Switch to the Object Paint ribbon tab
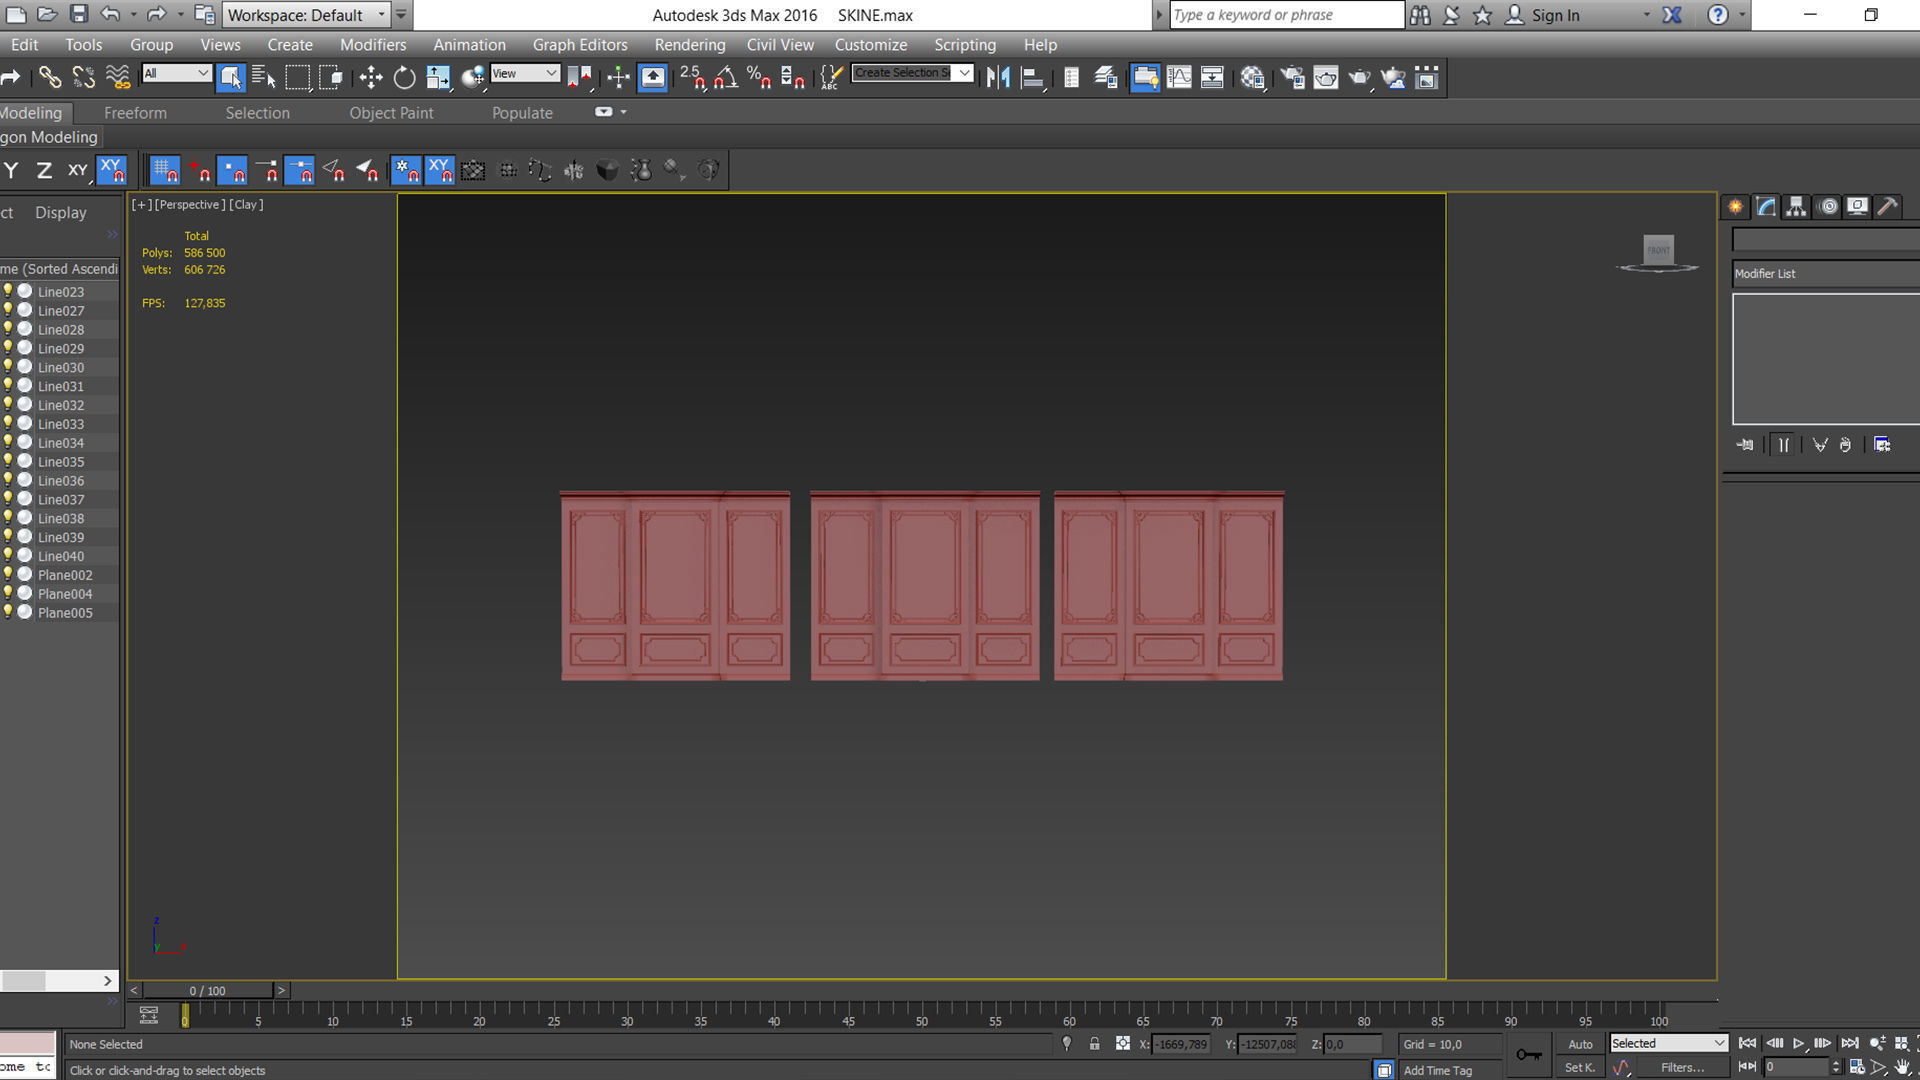The height and width of the screenshot is (1080, 1920). pyautogui.click(x=391, y=113)
